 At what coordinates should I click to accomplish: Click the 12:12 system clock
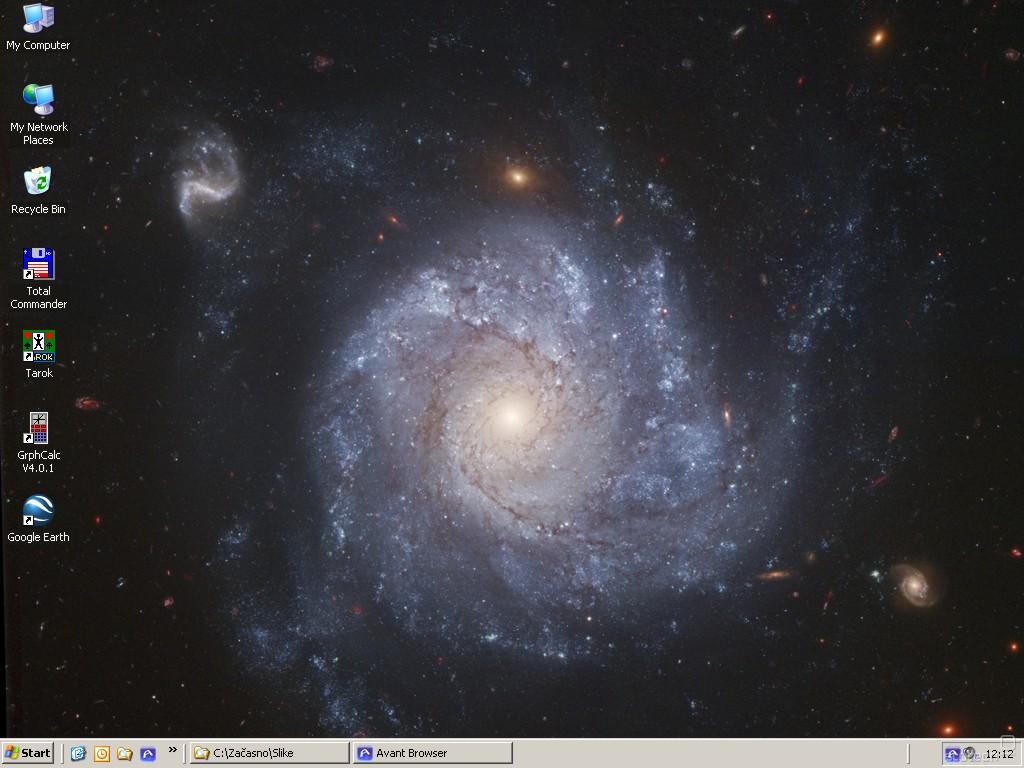pyautogui.click(x=999, y=754)
